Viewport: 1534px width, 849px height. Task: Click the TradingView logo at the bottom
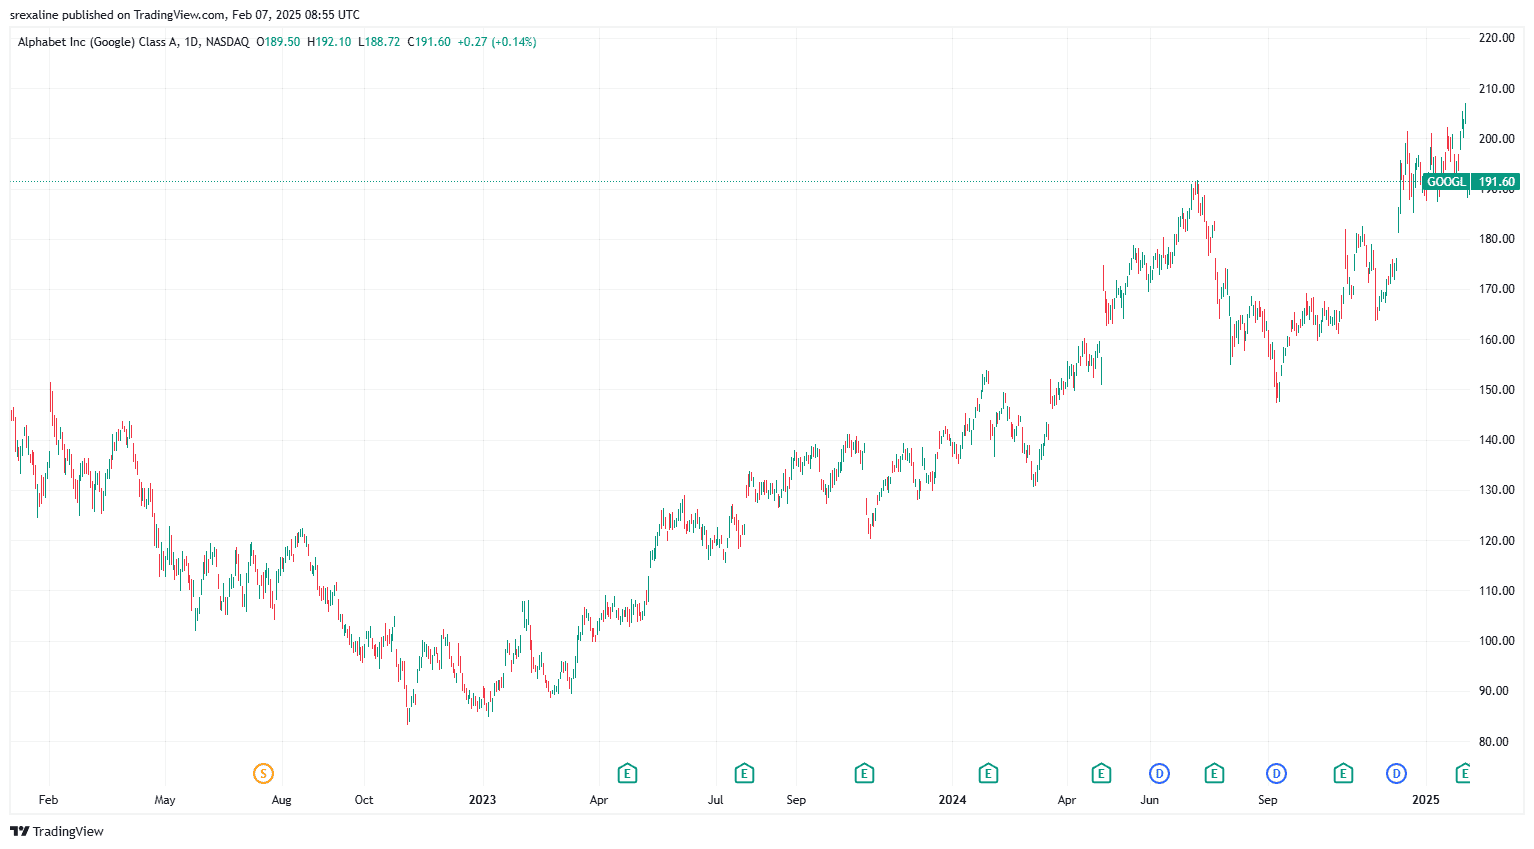[x=57, y=831]
